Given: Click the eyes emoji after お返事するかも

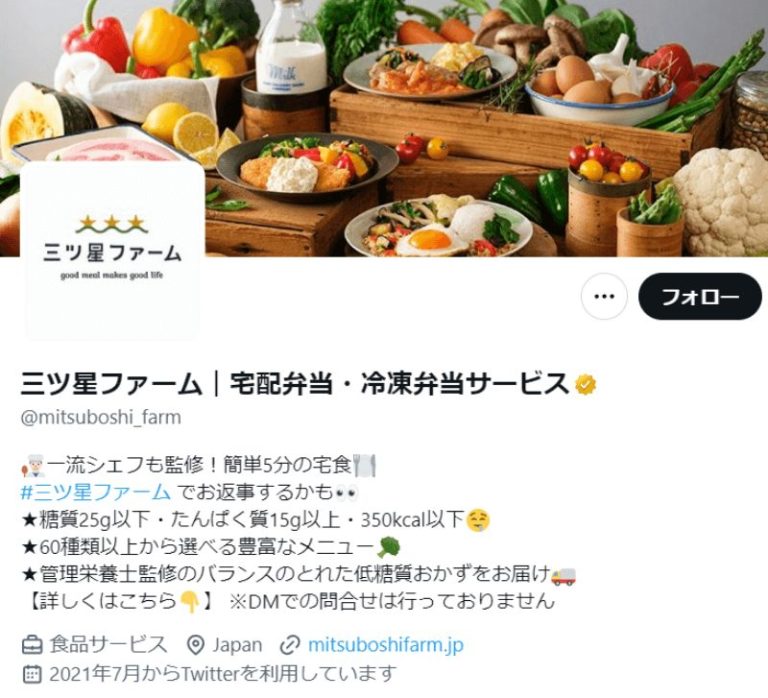Looking at the screenshot, I should point(346,492).
